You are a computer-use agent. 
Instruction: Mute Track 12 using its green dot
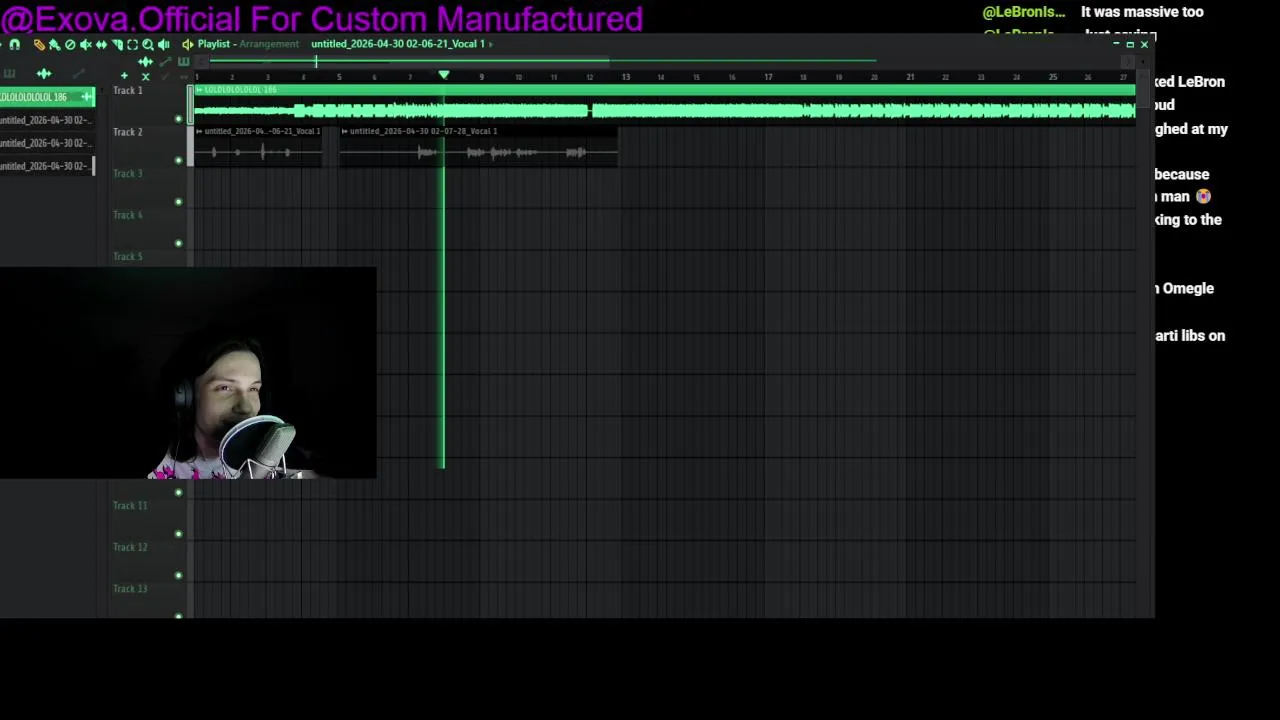(x=179, y=575)
